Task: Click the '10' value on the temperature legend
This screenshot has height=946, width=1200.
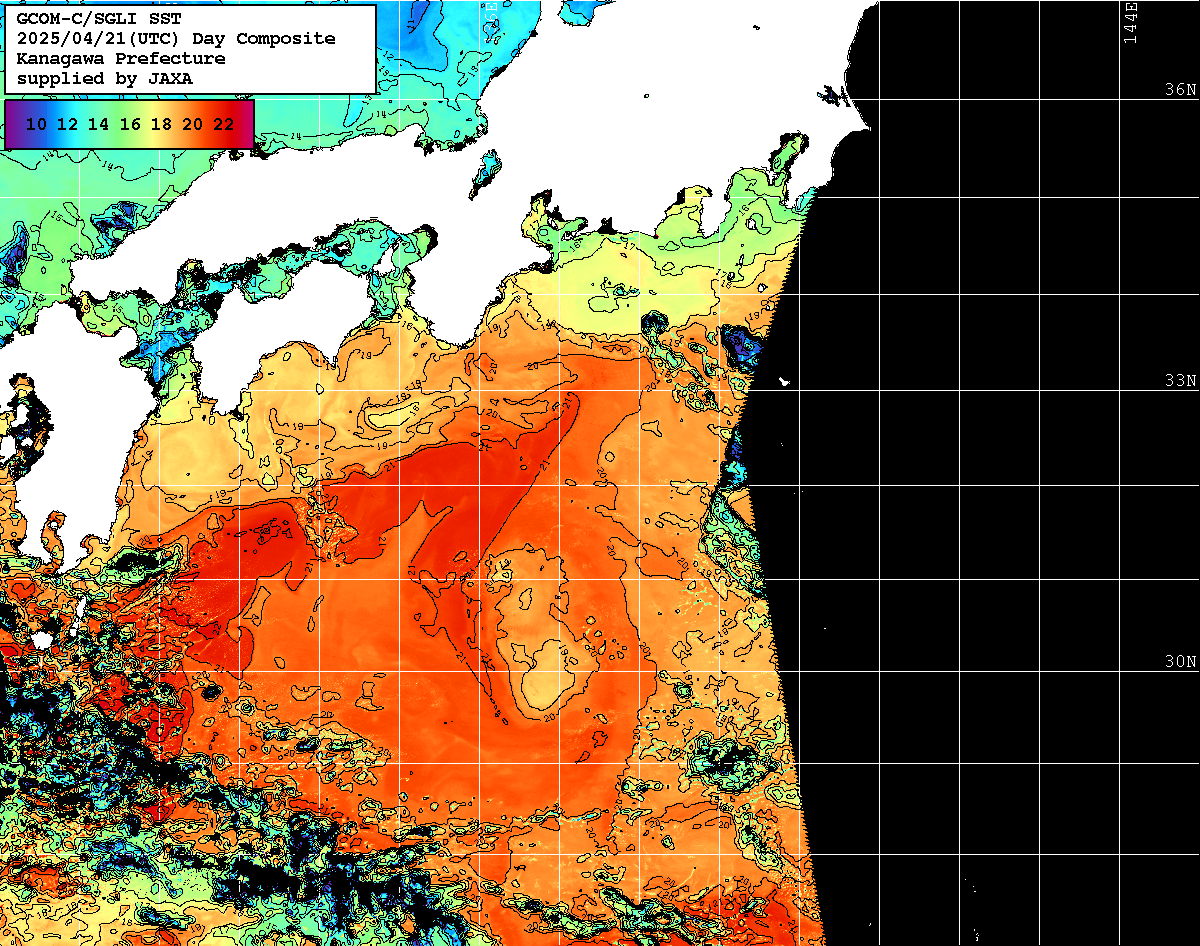Action: (x=37, y=124)
